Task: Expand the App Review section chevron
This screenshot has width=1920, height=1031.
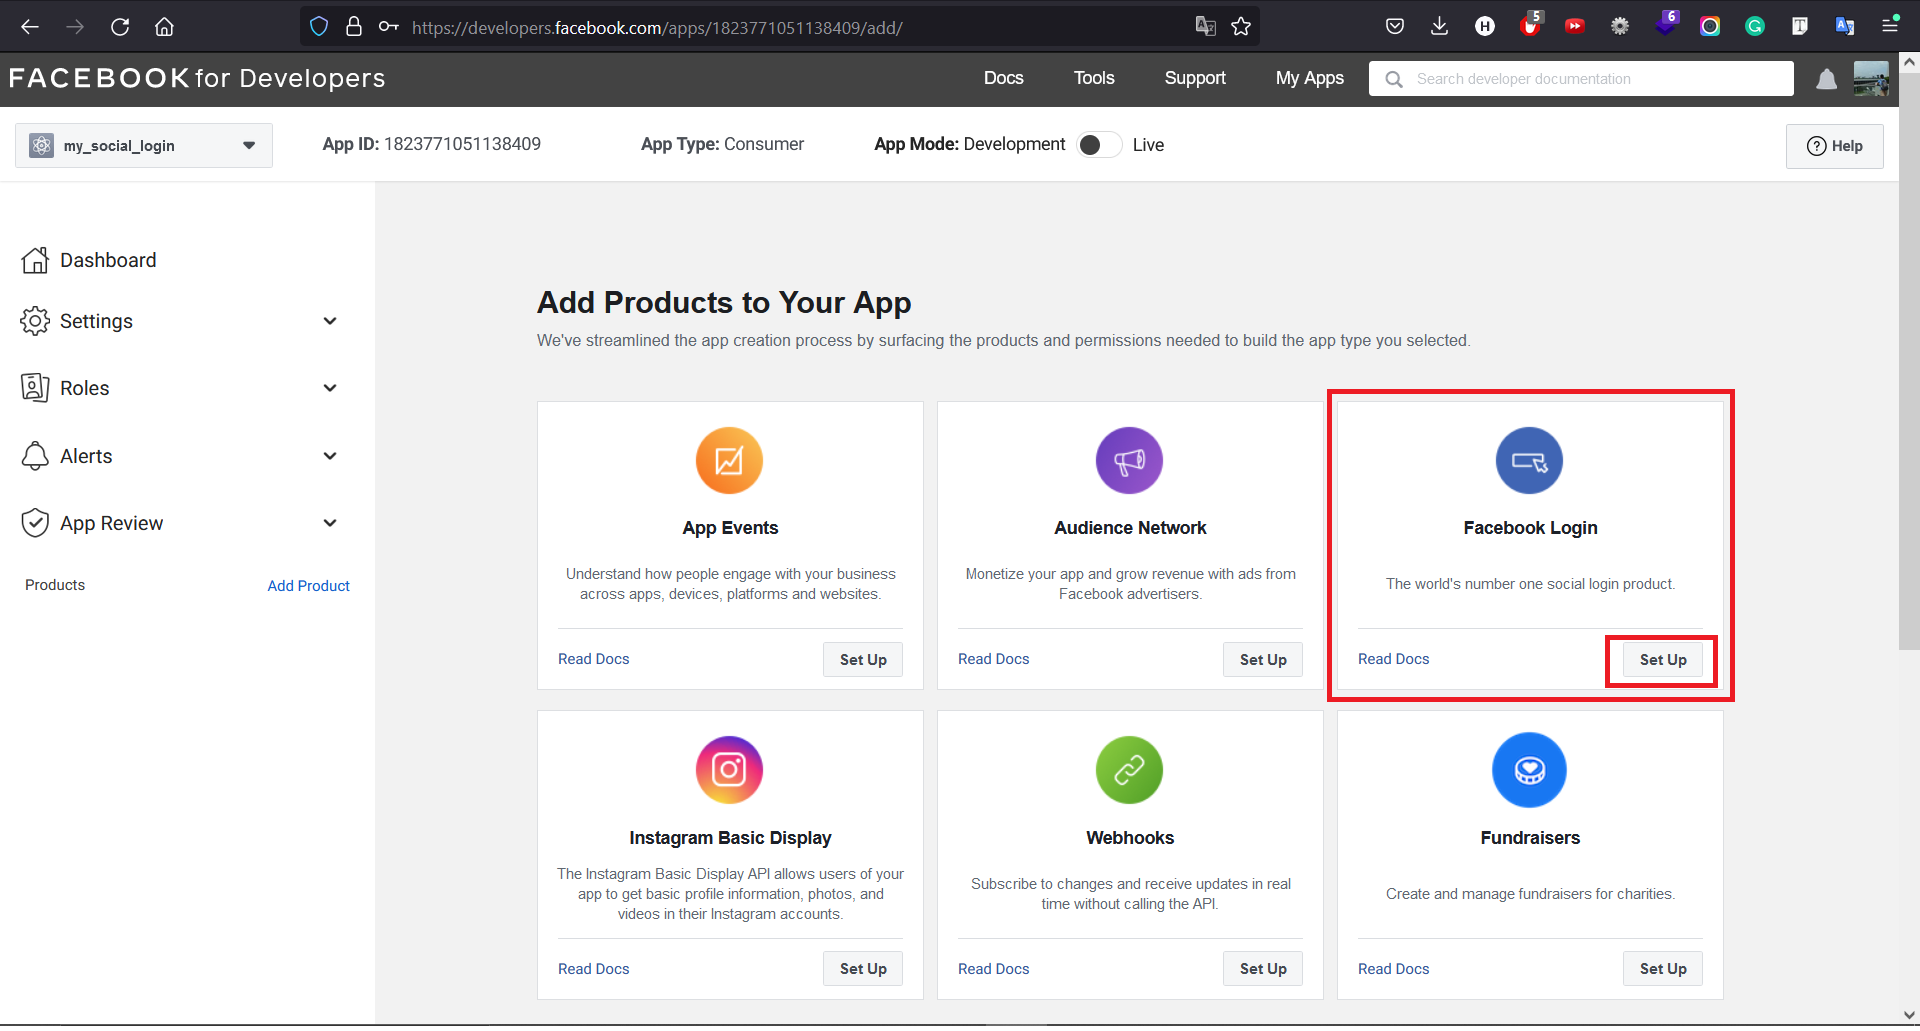Action: pyautogui.click(x=330, y=523)
